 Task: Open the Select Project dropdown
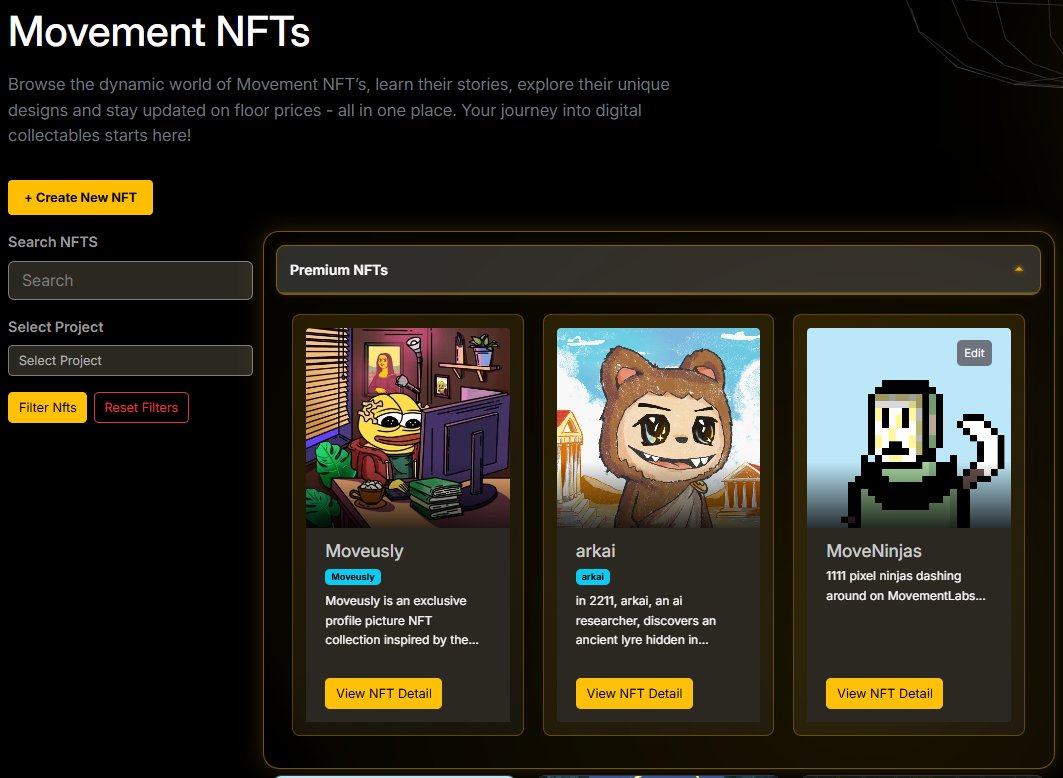[130, 360]
